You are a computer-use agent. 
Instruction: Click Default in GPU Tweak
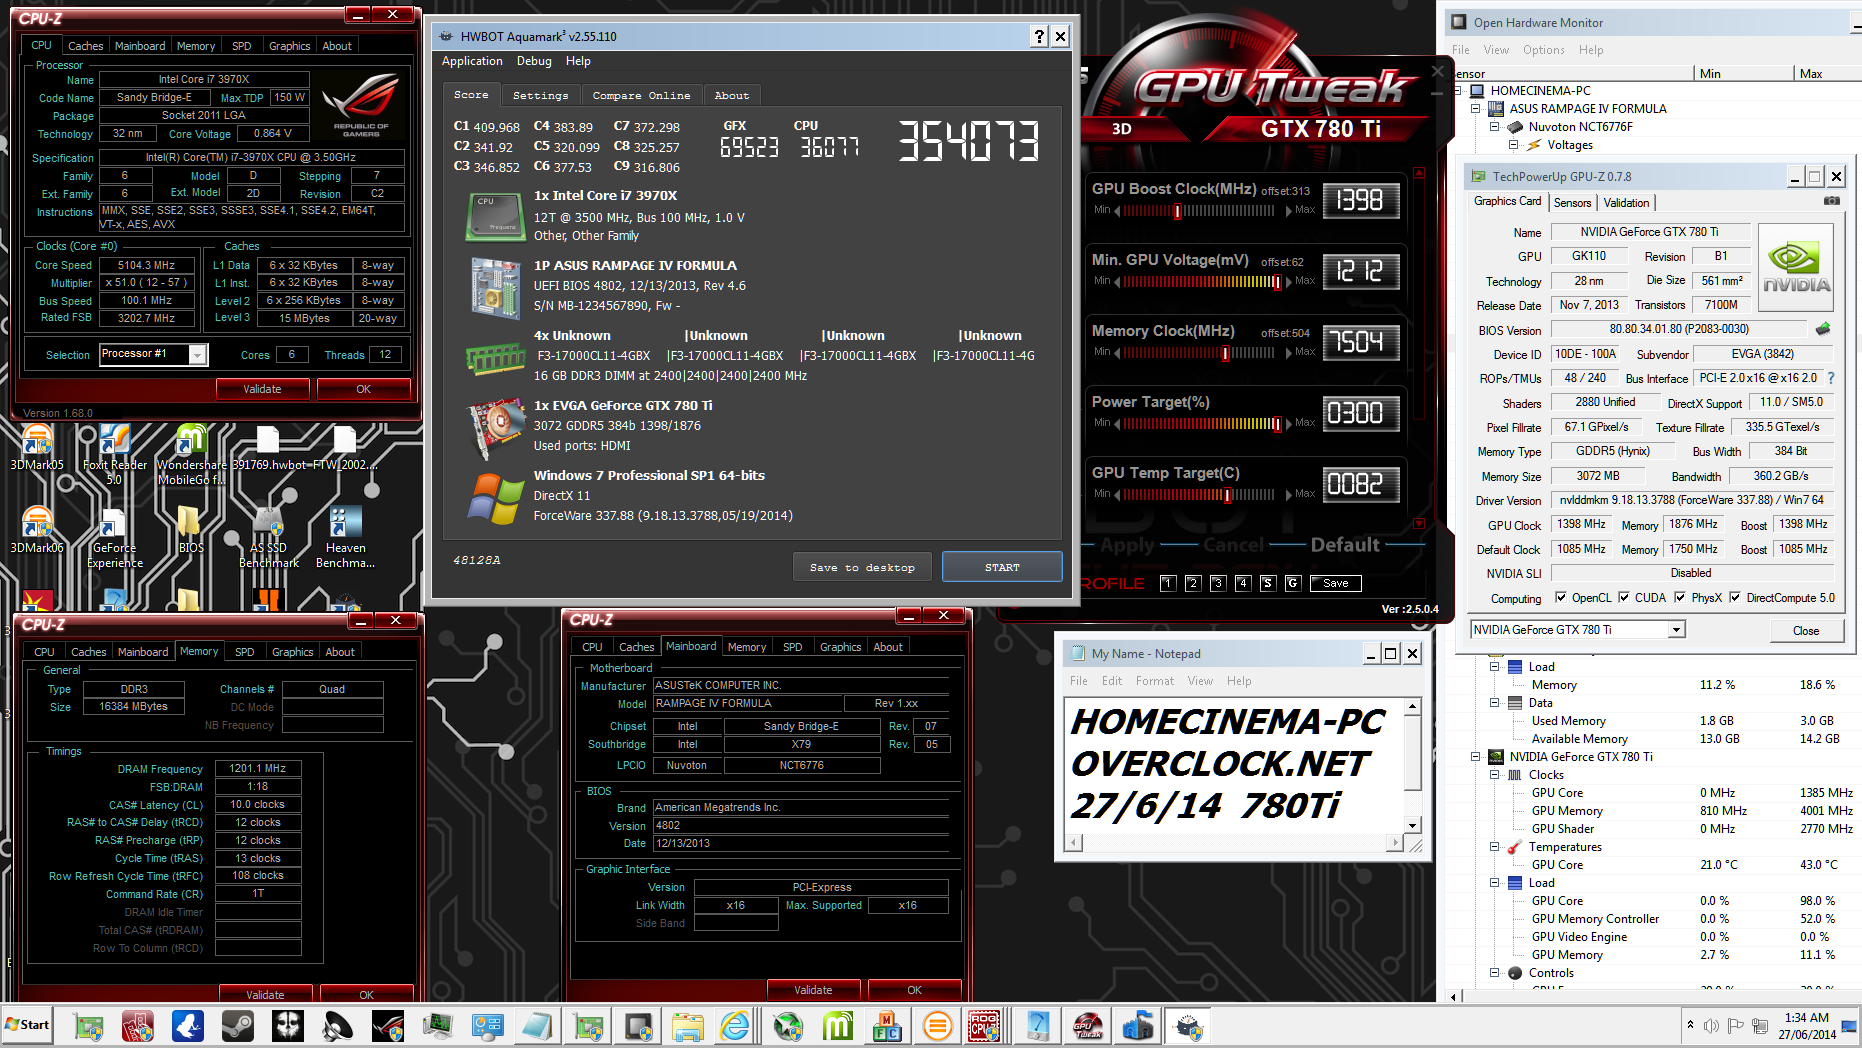[1345, 545]
